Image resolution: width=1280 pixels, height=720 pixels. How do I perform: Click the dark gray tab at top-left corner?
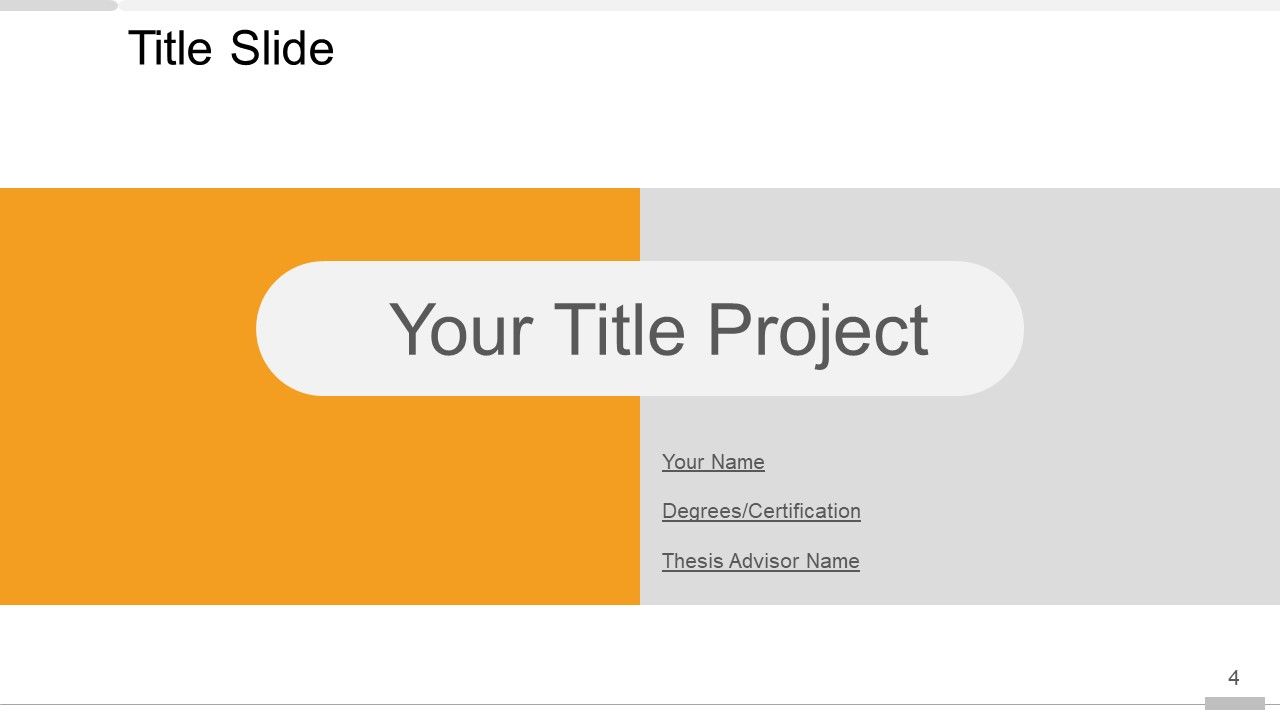click(58, 5)
